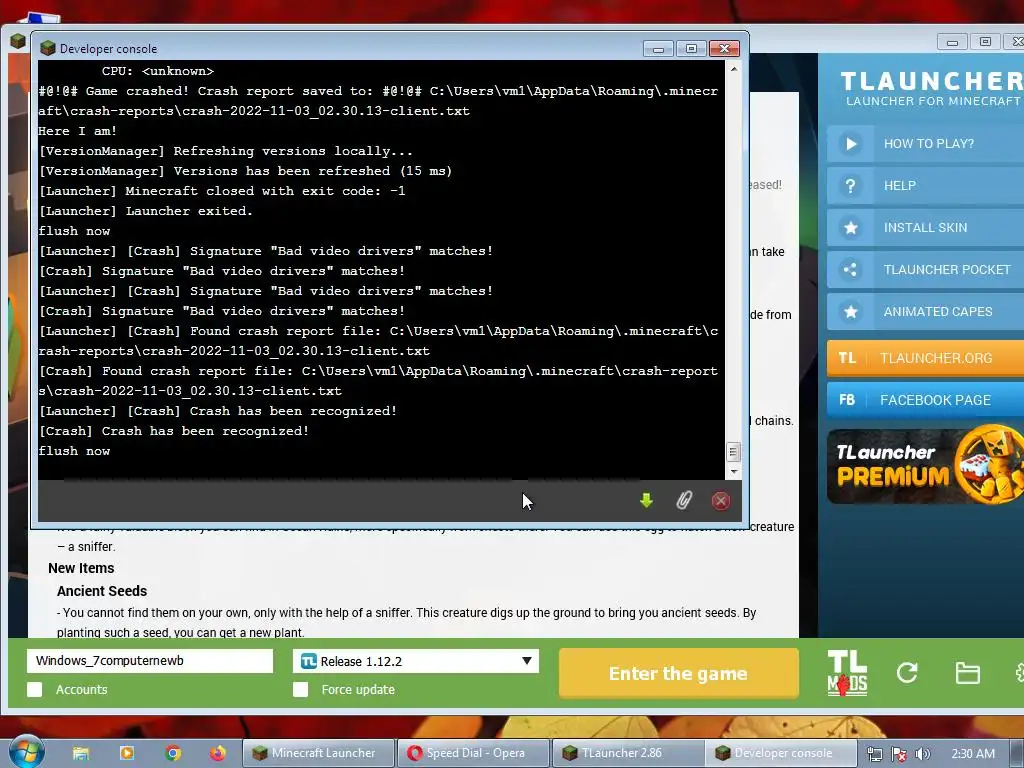Click the console scrollbar down arrow
Screen dimensions: 1024x768
point(733,472)
